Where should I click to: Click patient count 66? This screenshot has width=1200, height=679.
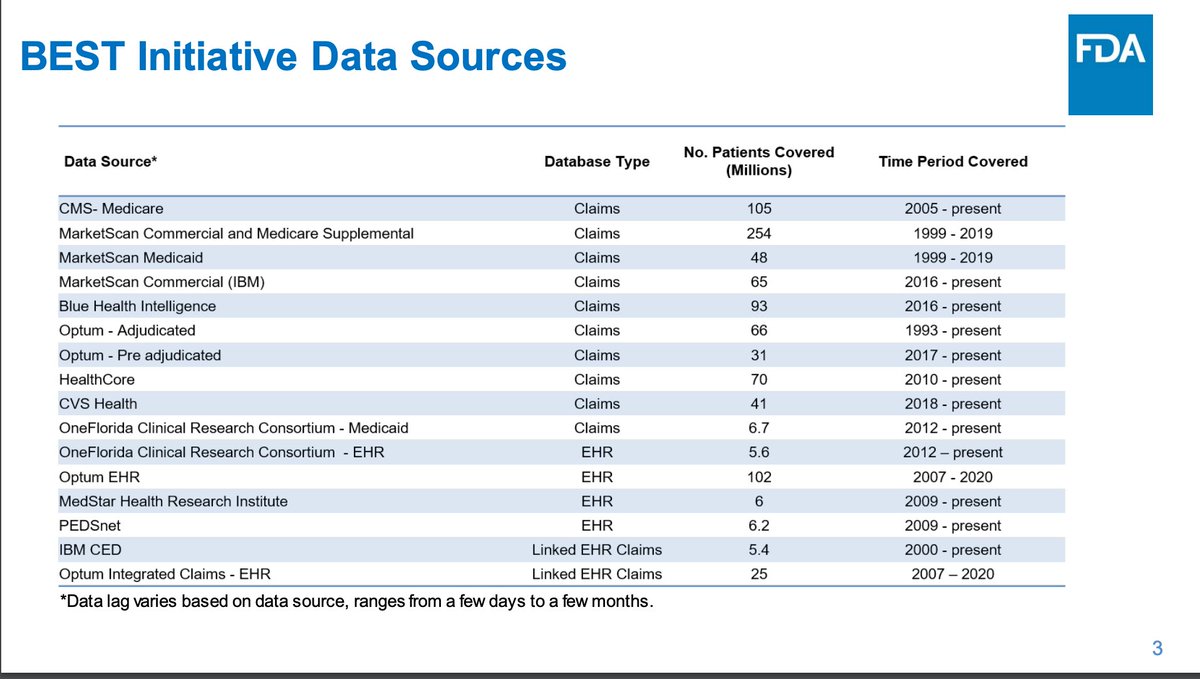[759, 330]
